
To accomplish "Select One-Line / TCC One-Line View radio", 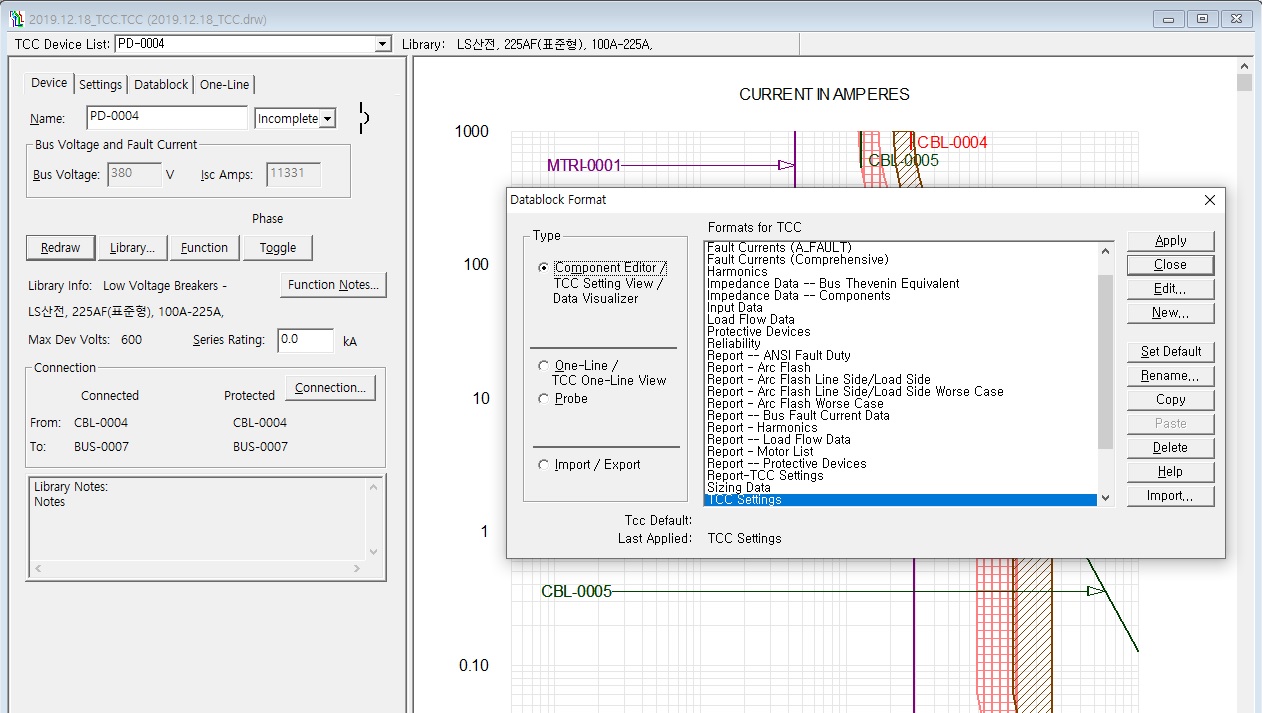I will point(543,366).
